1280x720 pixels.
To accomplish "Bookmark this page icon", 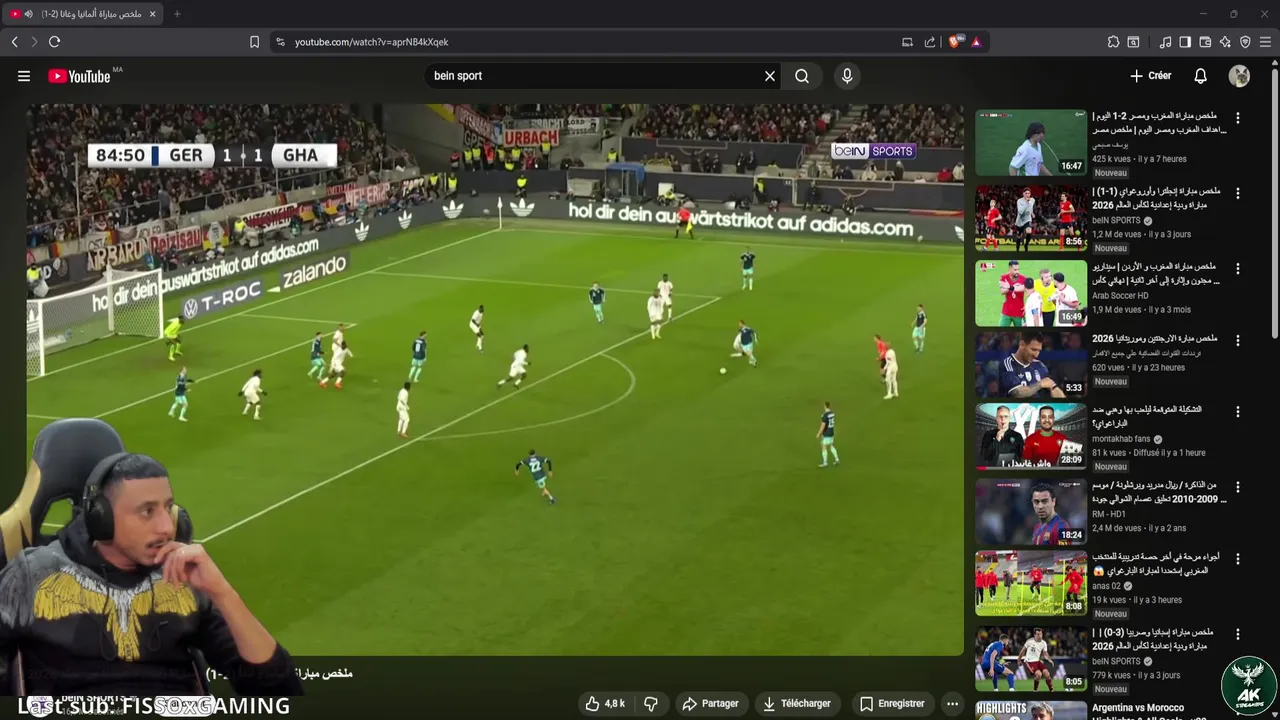I will [x=254, y=42].
